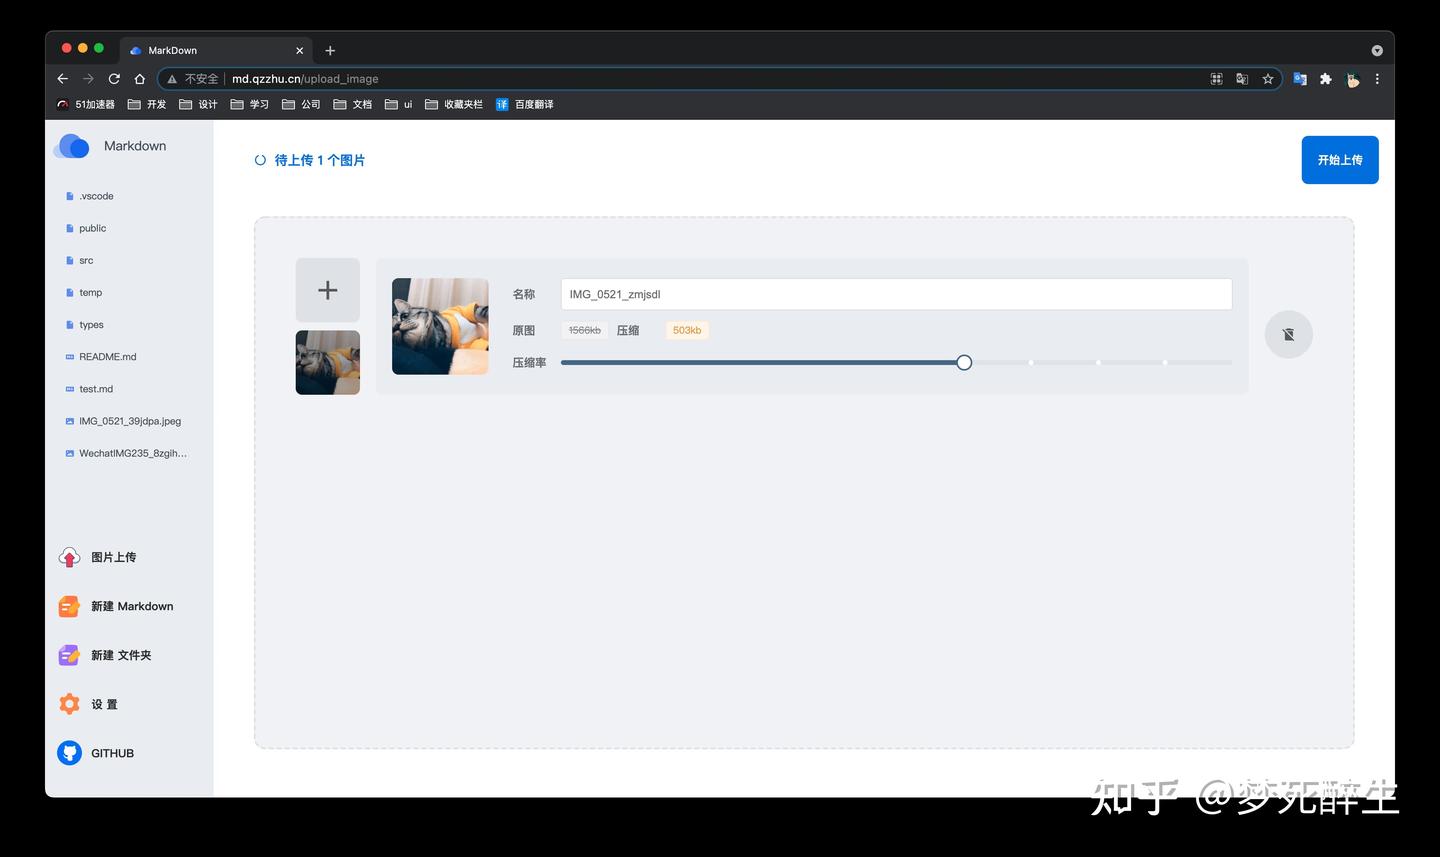Screen dimensions: 1440x857
Task: Click the 503kb compressed size badge
Action: (687, 329)
